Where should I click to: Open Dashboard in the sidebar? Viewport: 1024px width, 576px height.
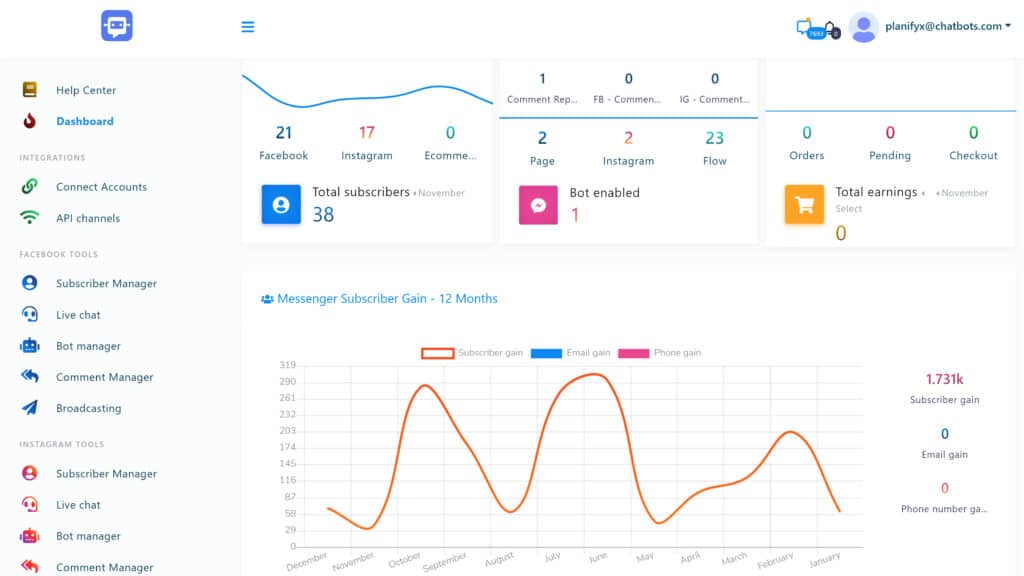[84, 121]
